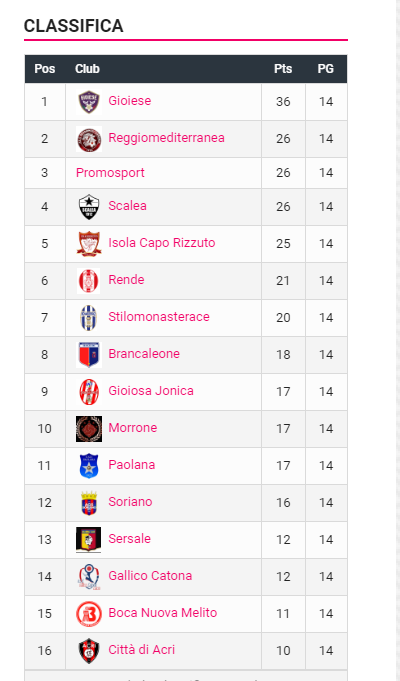Click the Brancaleone shield logo

[89, 354]
